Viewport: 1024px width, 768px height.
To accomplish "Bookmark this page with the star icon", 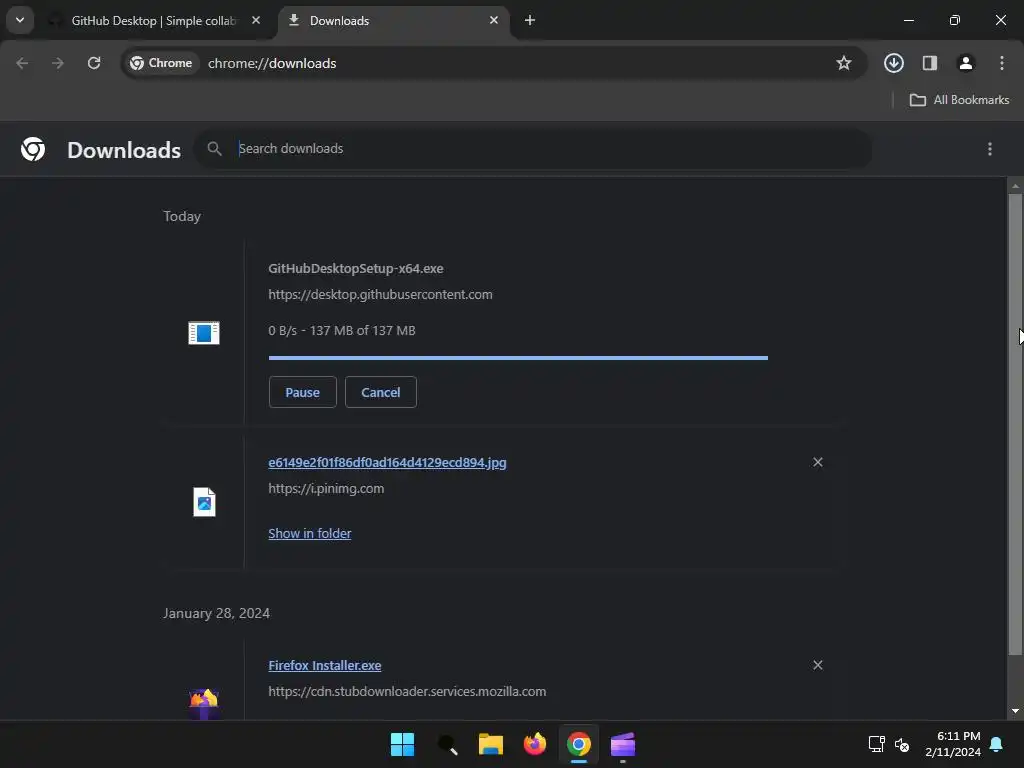I will tap(844, 63).
